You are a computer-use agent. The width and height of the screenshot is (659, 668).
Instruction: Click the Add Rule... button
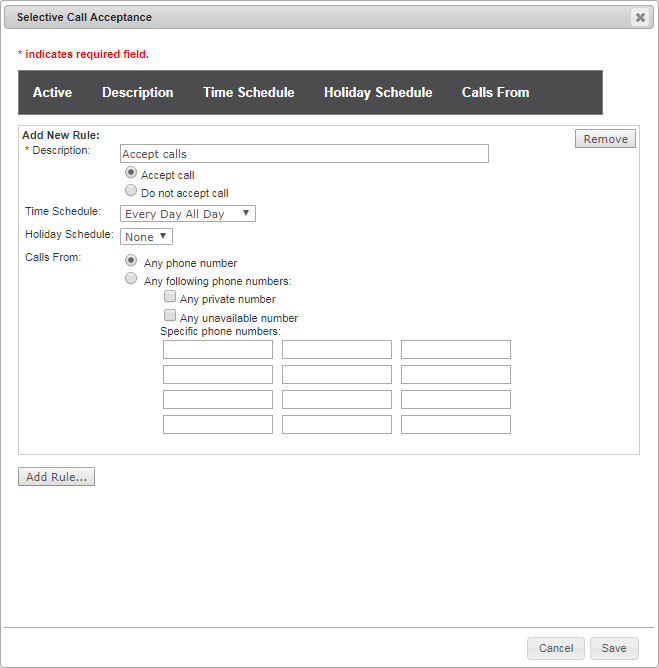[56, 477]
